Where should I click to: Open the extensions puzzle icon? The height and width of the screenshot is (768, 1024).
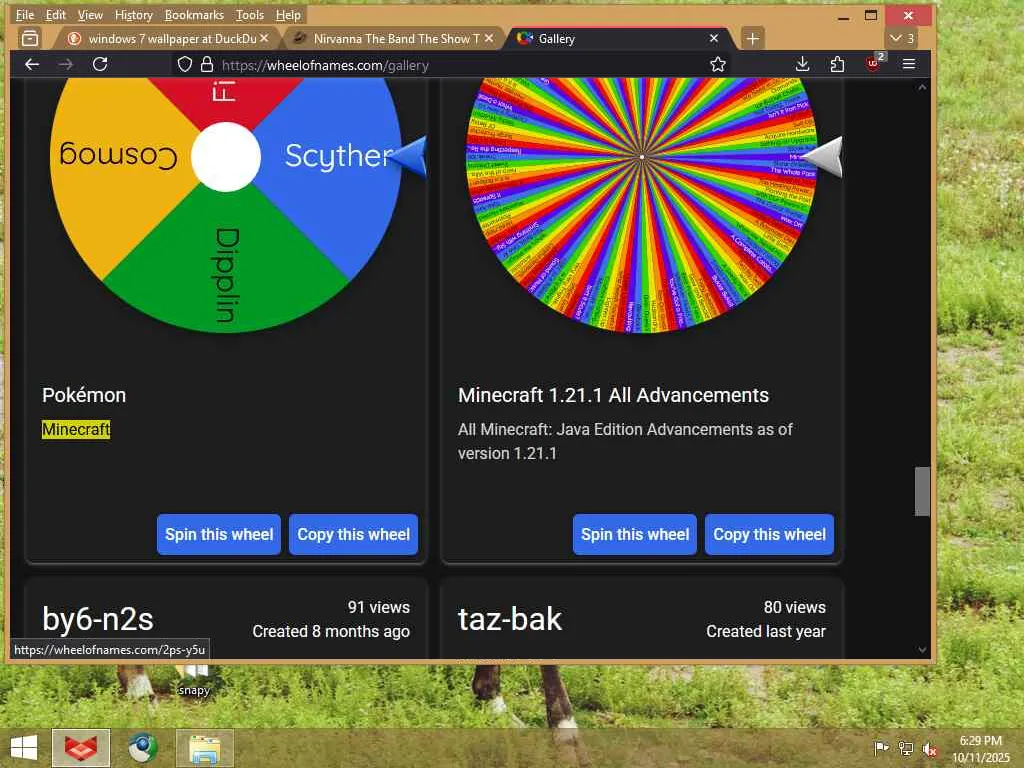(x=837, y=64)
